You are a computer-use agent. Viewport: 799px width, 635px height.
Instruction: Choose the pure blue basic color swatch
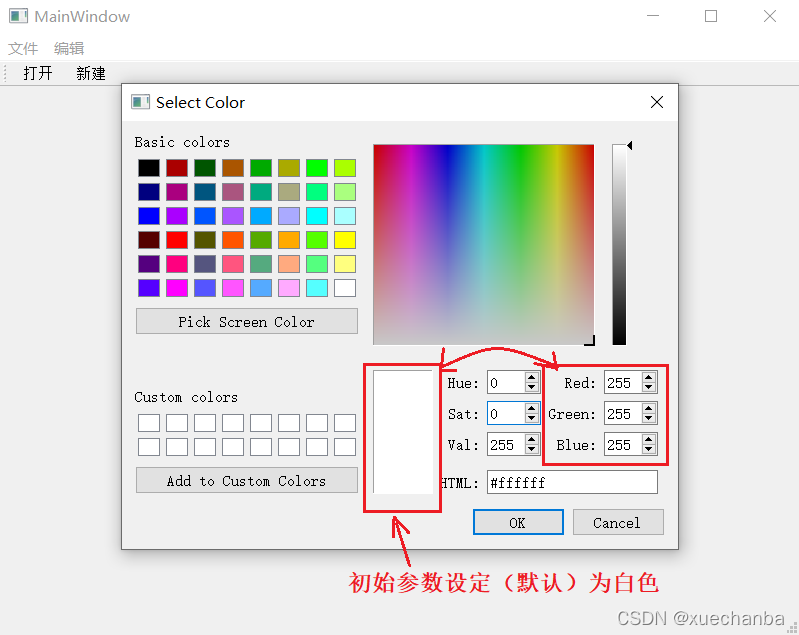coord(149,216)
